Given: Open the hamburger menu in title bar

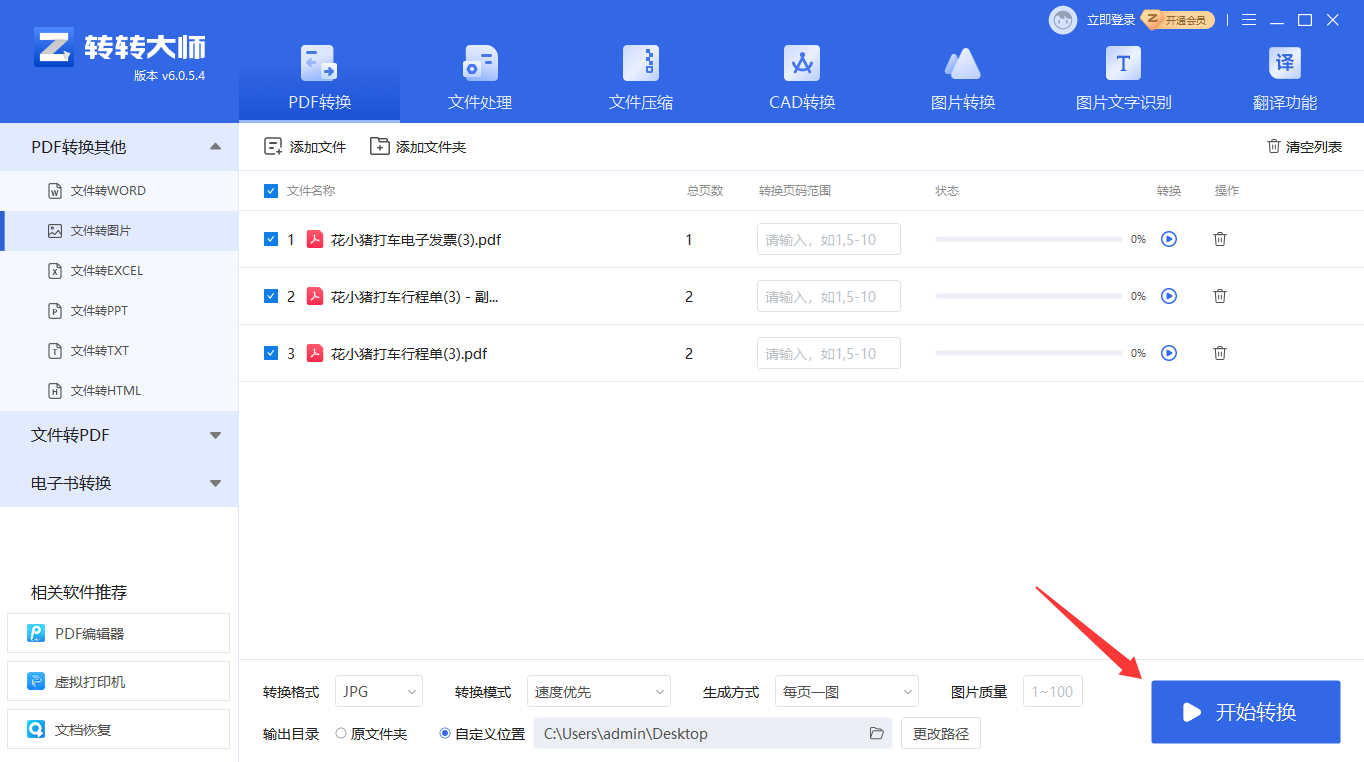Looking at the screenshot, I should click(1249, 20).
